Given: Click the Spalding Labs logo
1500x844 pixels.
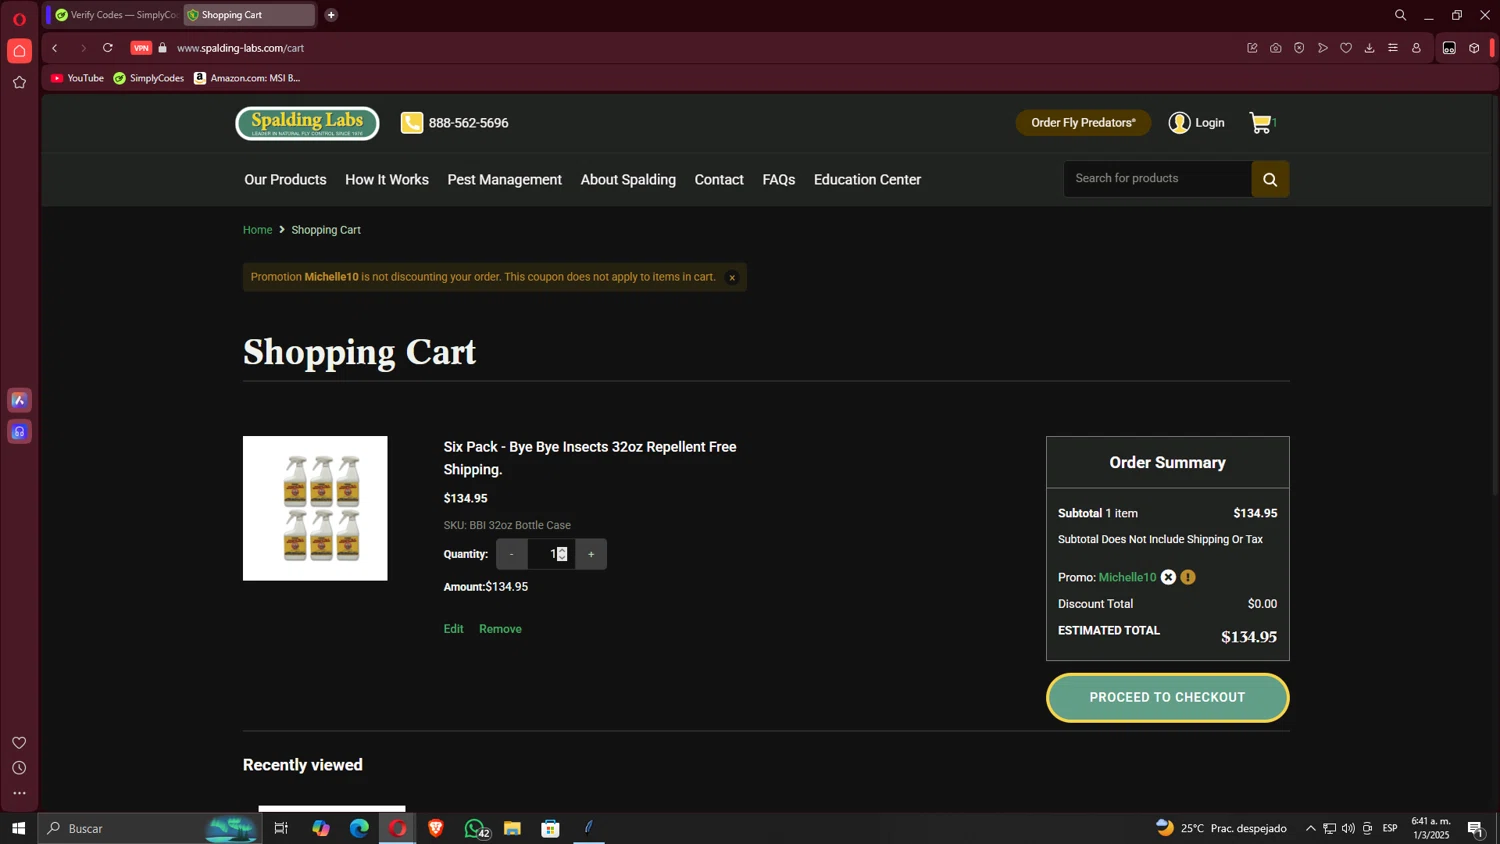Looking at the screenshot, I should pyautogui.click(x=307, y=123).
